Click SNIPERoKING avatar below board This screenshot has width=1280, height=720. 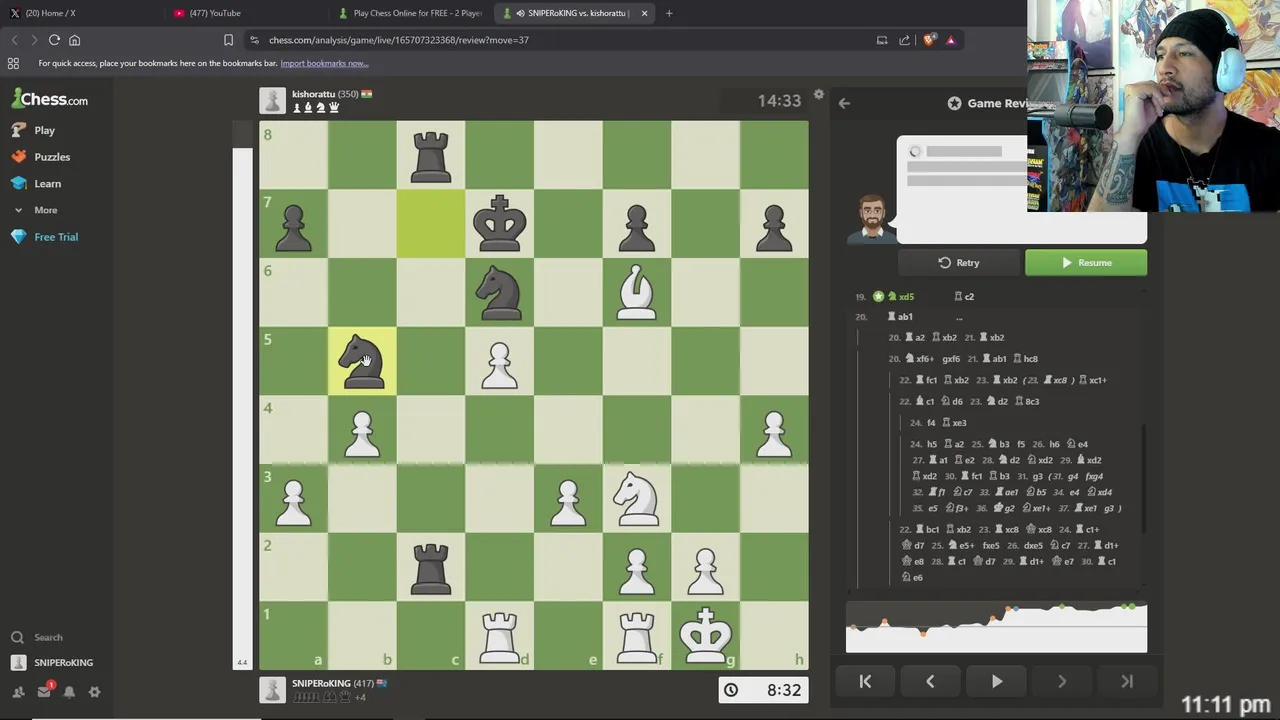point(272,690)
